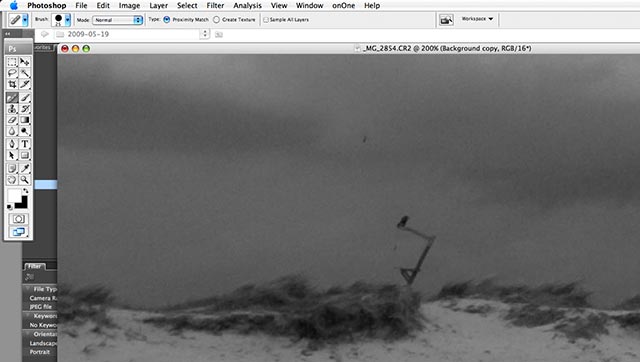Collapse the toolbox with double arrows
The width and height of the screenshot is (640, 362).
point(8,34)
